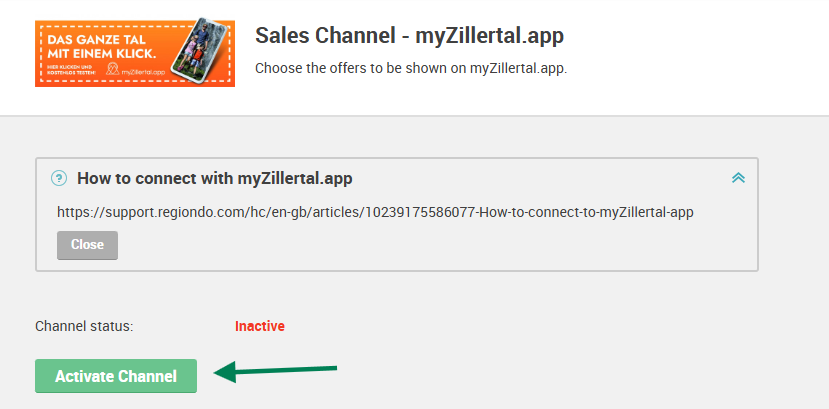Click "How to connect with myZillertal.app" heading
The width and height of the screenshot is (829, 409).
[x=215, y=179]
